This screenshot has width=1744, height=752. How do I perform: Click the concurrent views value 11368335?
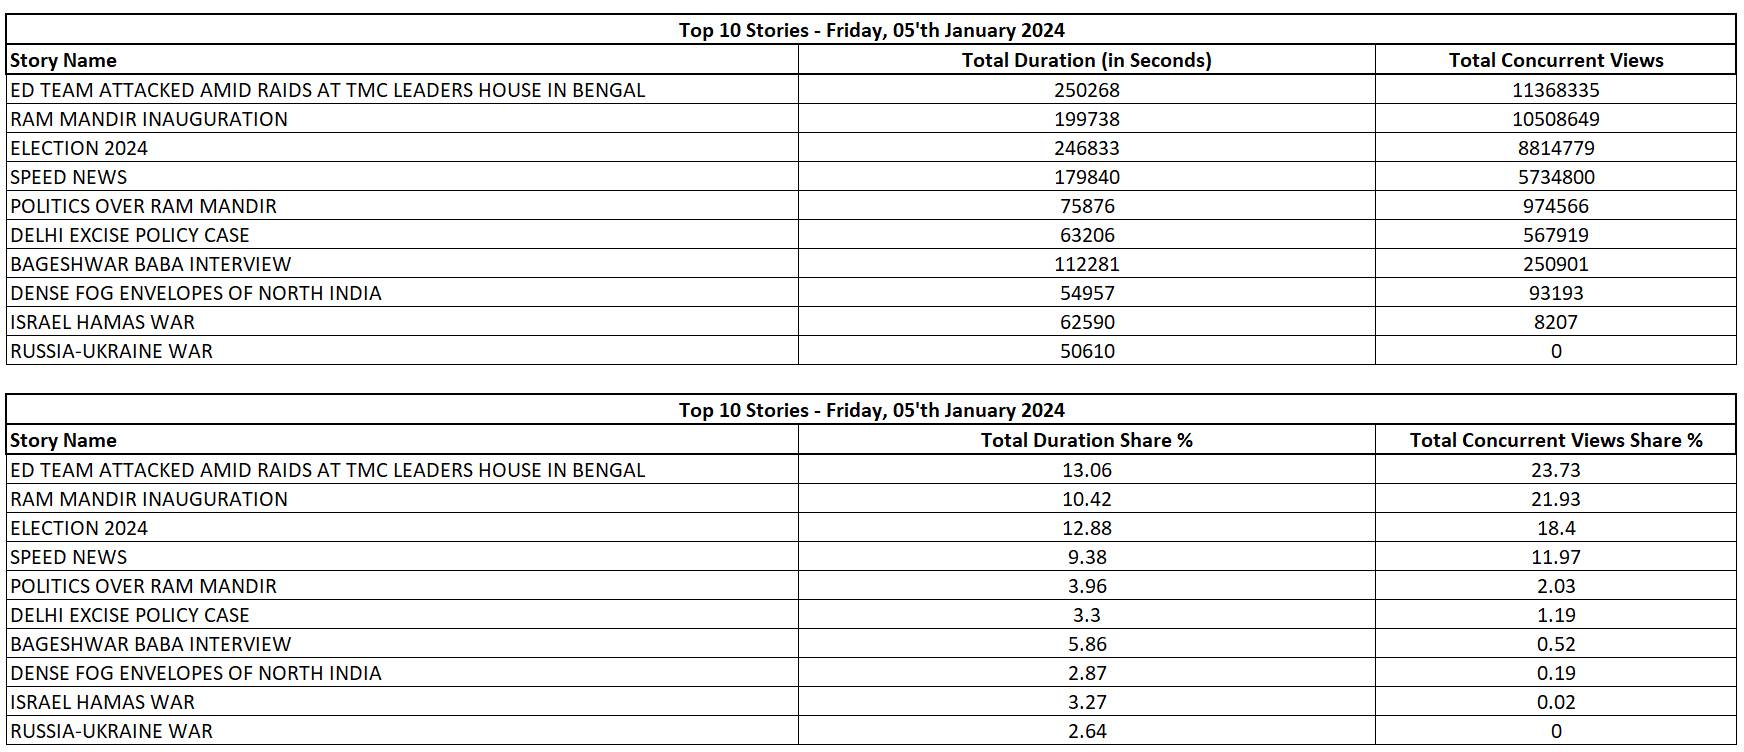[x=1555, y=90]
